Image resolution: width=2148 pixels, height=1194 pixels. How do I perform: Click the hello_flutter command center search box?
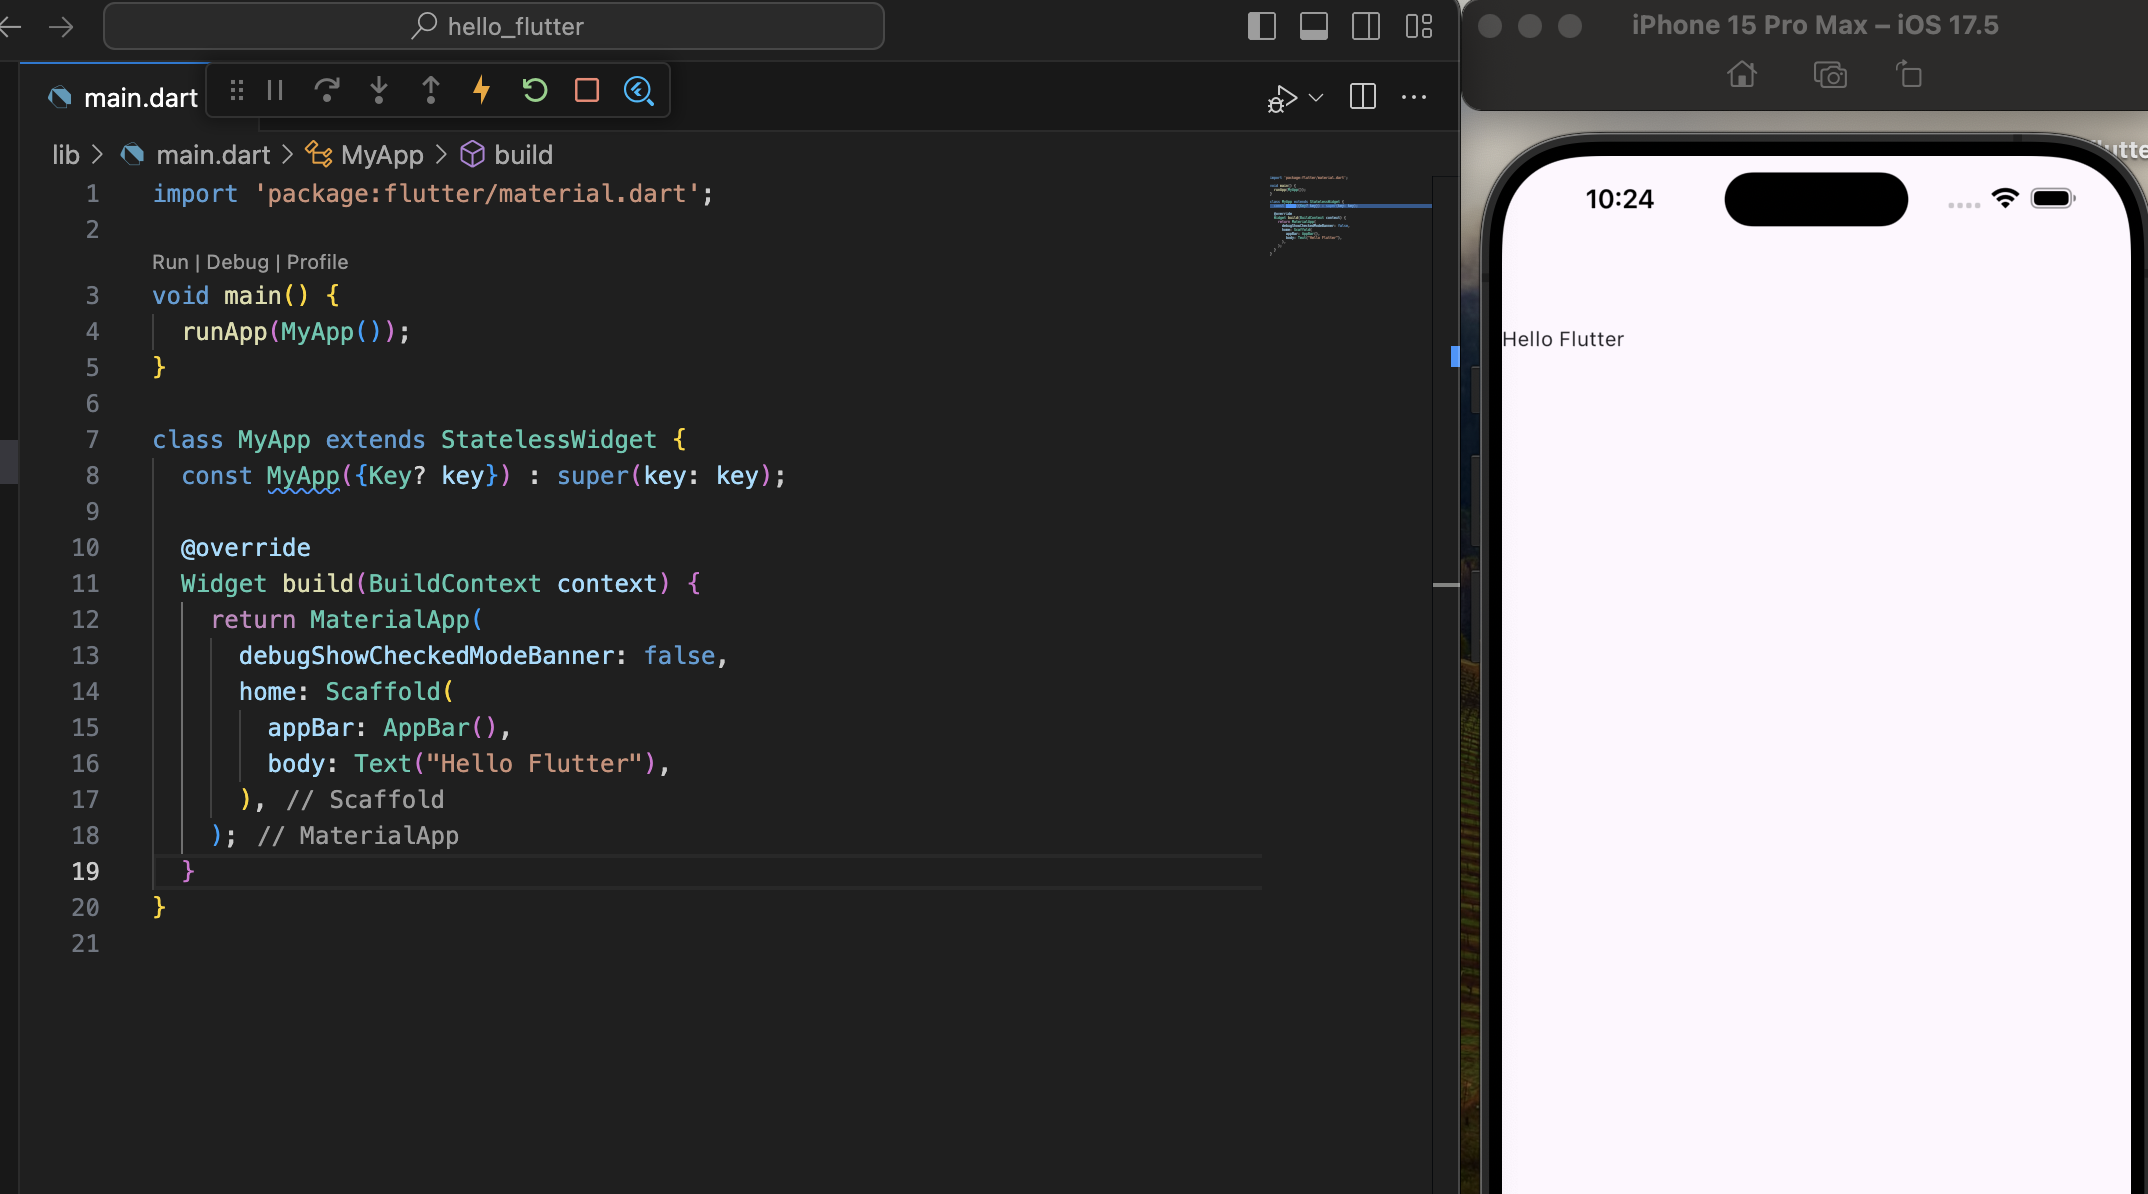click(x=494, y=26)
